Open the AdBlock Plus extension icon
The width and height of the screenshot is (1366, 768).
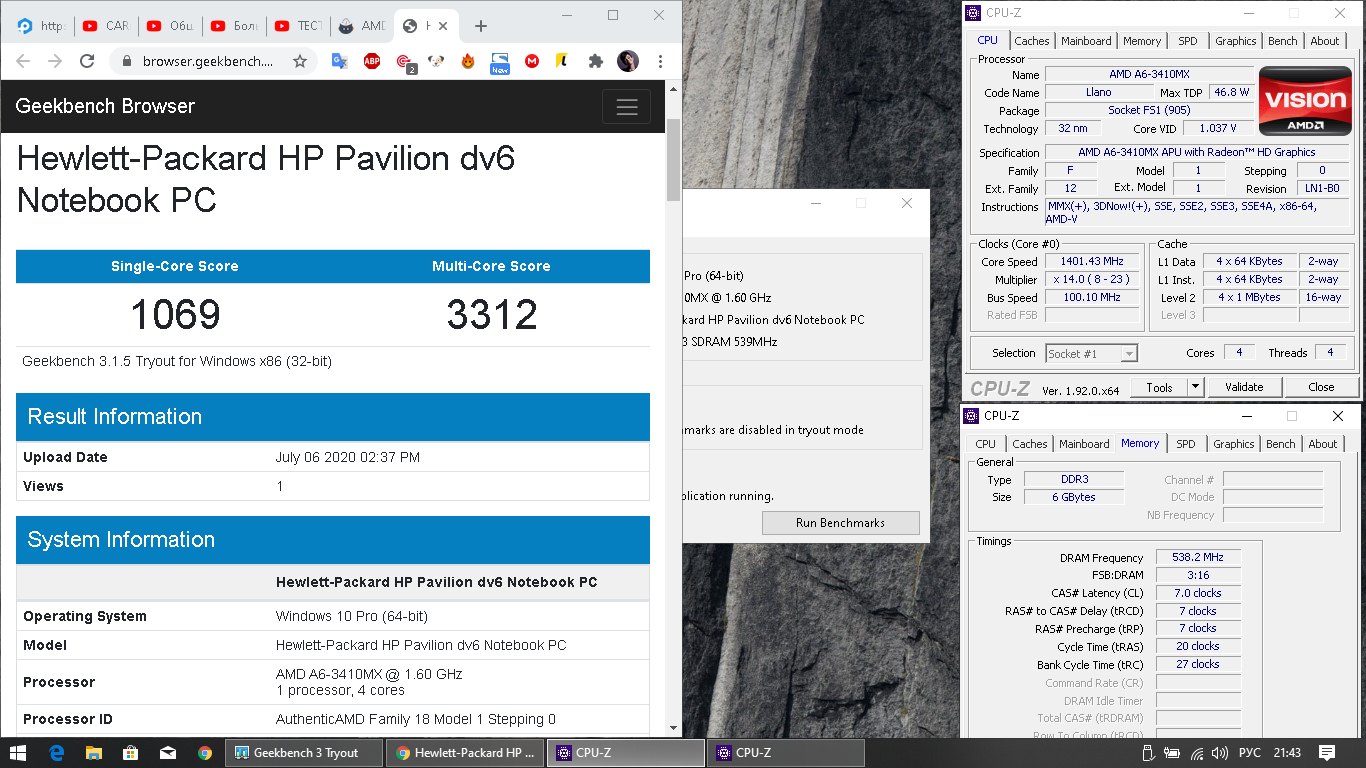(372, 61)
